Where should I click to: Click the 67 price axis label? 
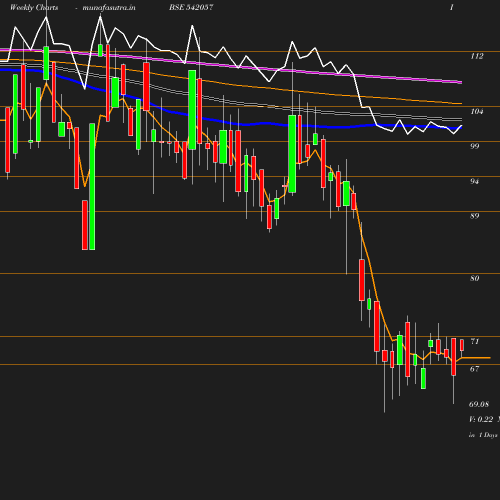[x=475, y=369]
